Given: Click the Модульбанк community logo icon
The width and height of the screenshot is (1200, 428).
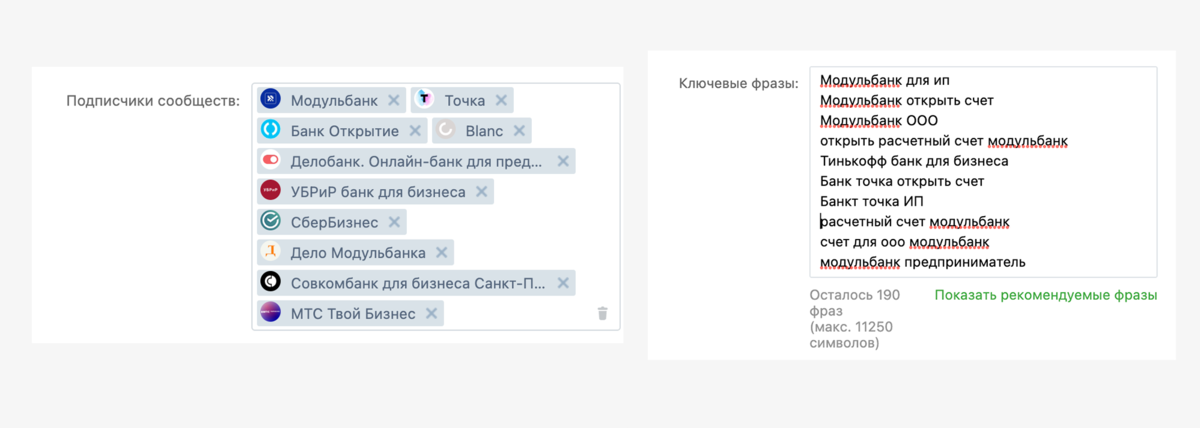Looking at the screenshot, I should 270,100.
